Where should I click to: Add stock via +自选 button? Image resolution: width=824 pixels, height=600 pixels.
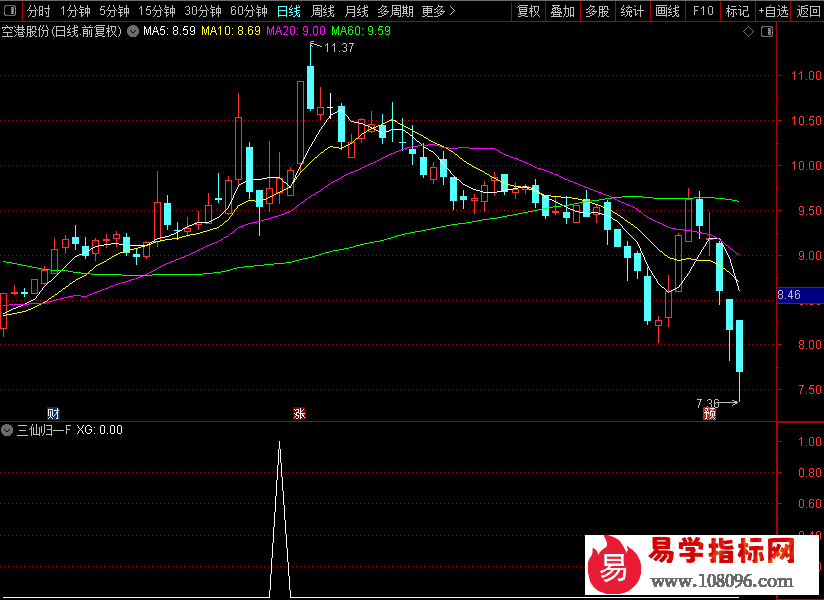click(774, 11)
